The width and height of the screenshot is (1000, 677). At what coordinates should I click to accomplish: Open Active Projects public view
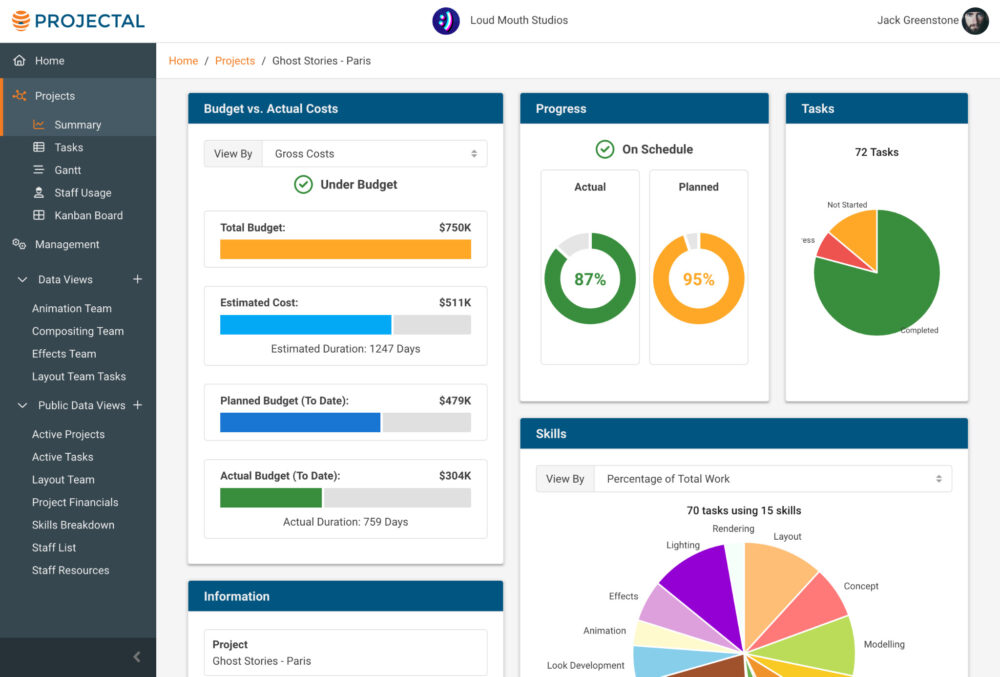tap(68, 434)
